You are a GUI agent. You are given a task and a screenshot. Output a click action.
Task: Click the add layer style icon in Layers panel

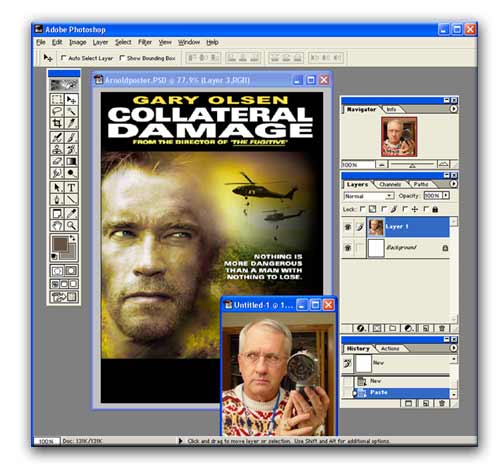pyautogui.click(x=360, y=328)
